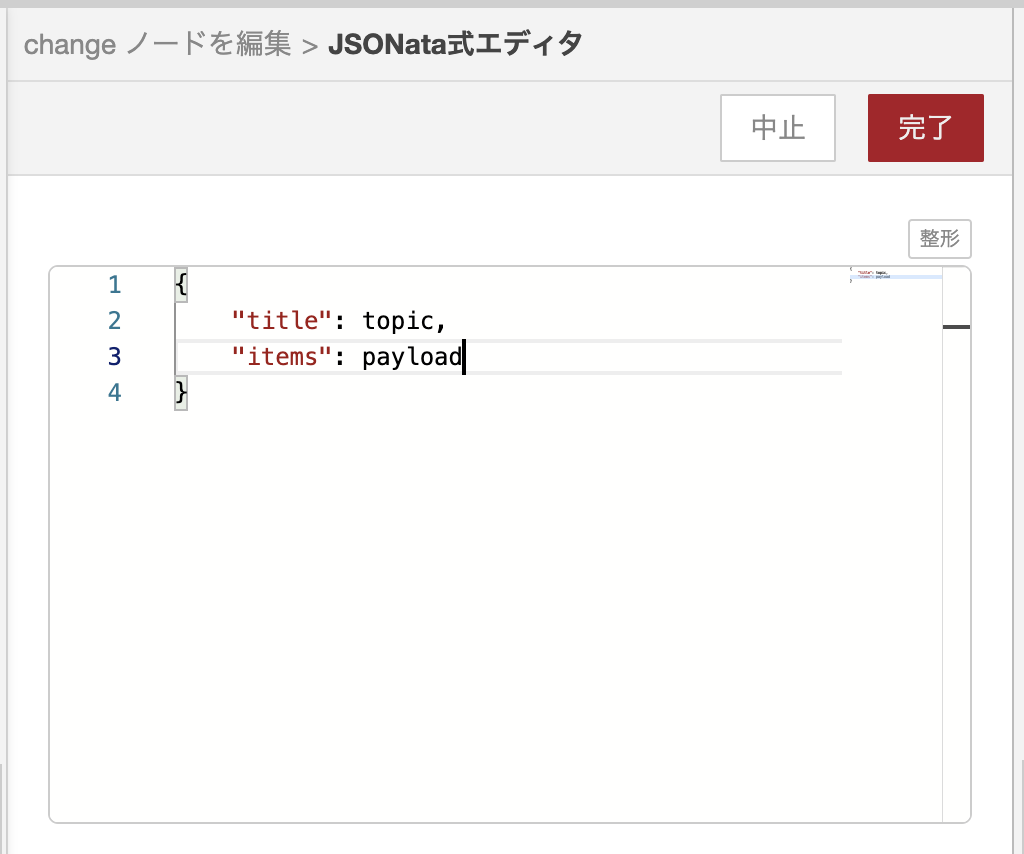Click the code minimap preview
The image size is (1024, 854).
(895, 274)
